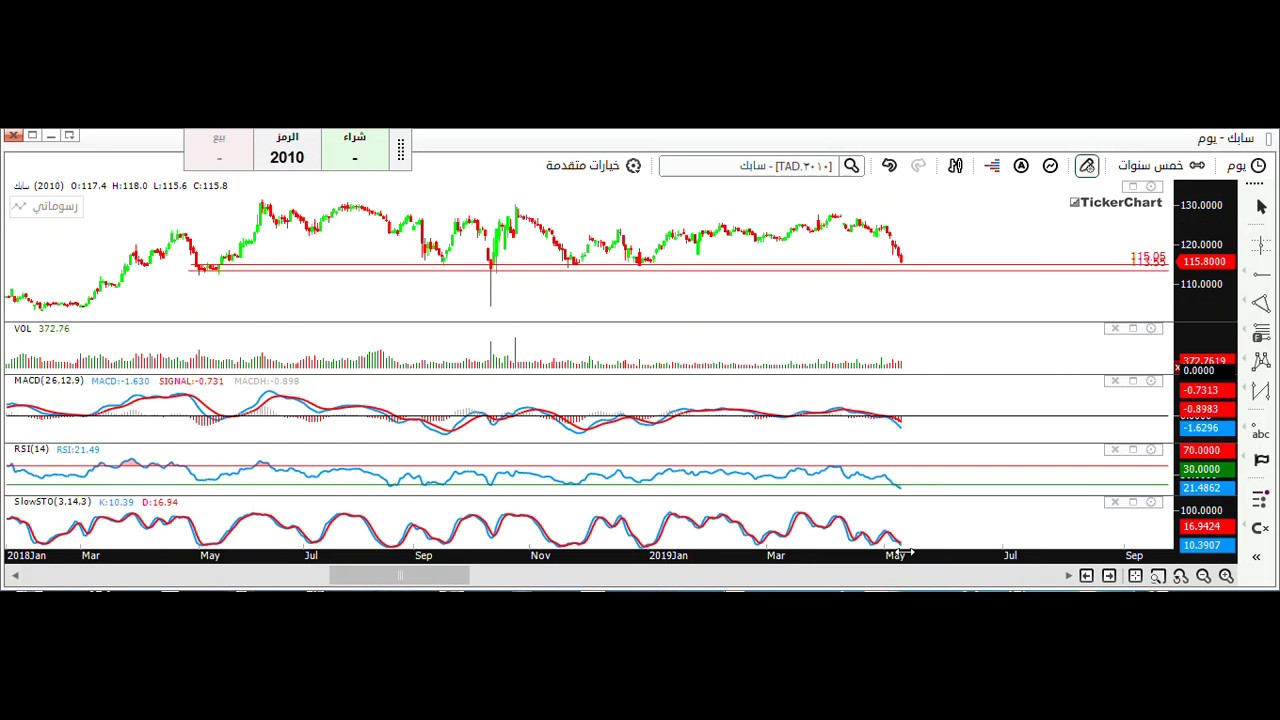Click the reset zoom magnifier icon
The image size is (1280, 720).
coord(1180,576)
